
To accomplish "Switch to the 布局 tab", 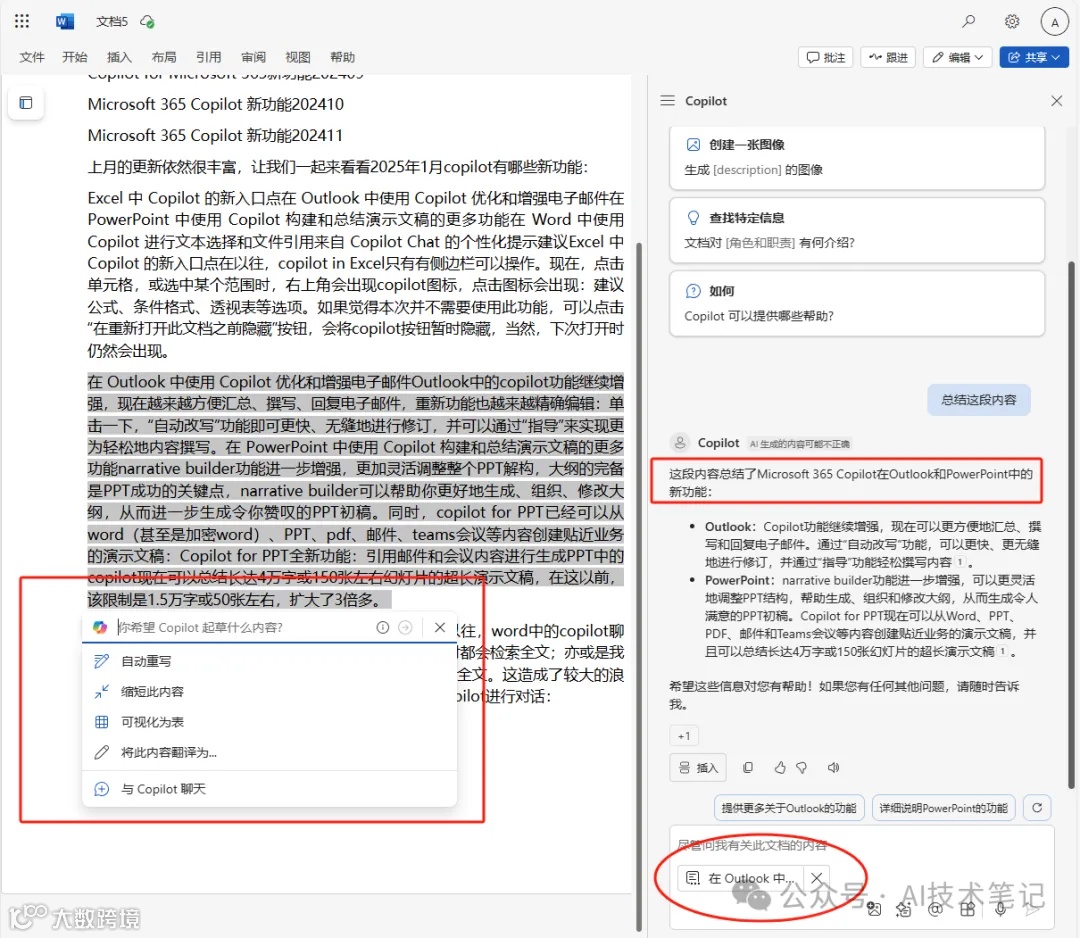I will [164, 57].
